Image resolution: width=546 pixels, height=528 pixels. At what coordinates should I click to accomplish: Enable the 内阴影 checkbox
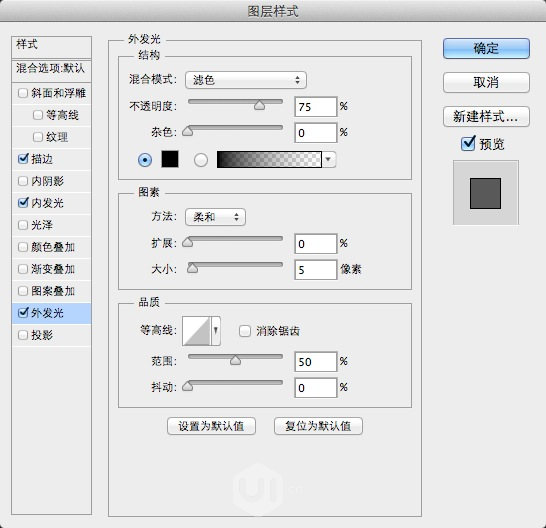tap(23, 181)
